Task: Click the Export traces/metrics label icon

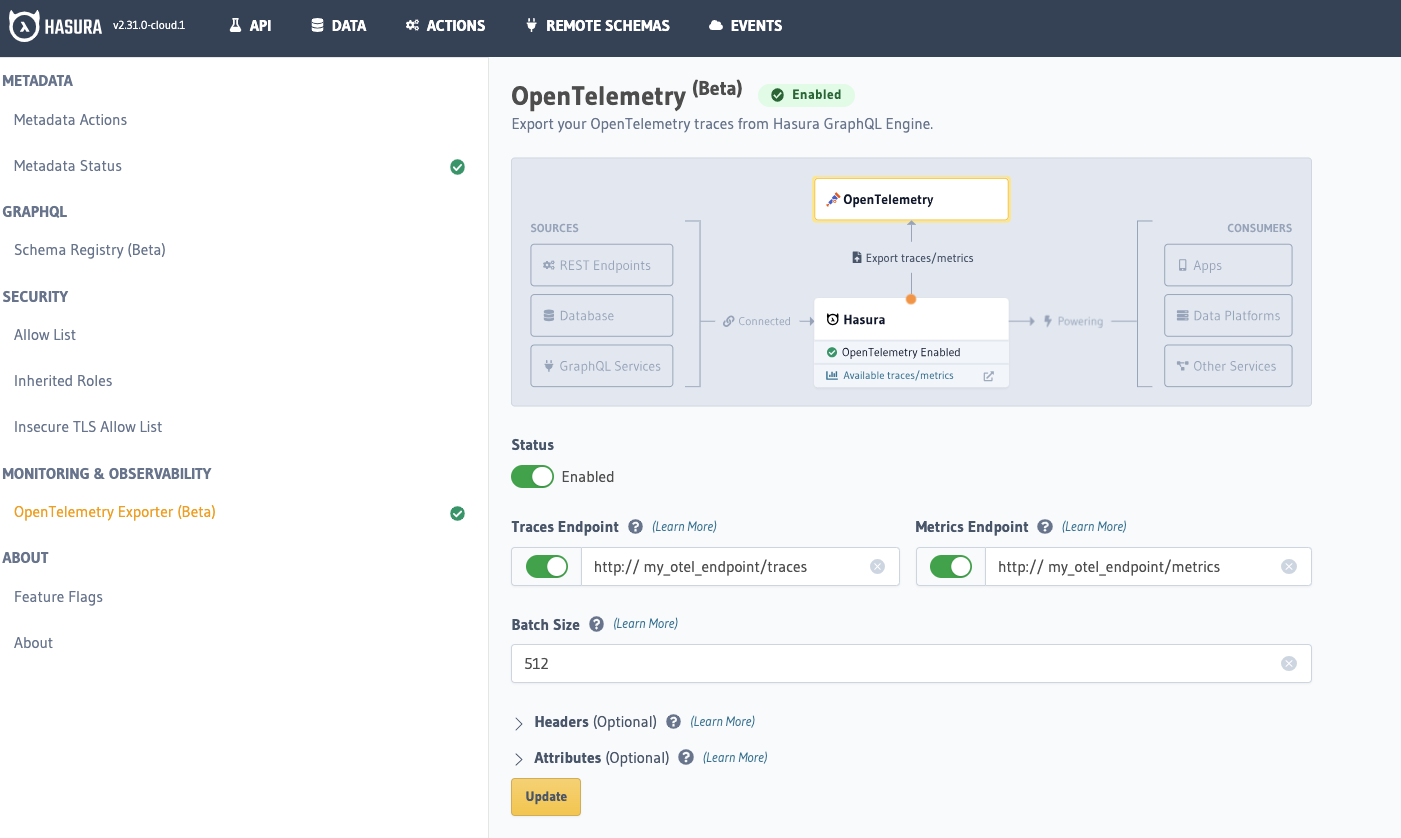Action: tap(857, 258)
